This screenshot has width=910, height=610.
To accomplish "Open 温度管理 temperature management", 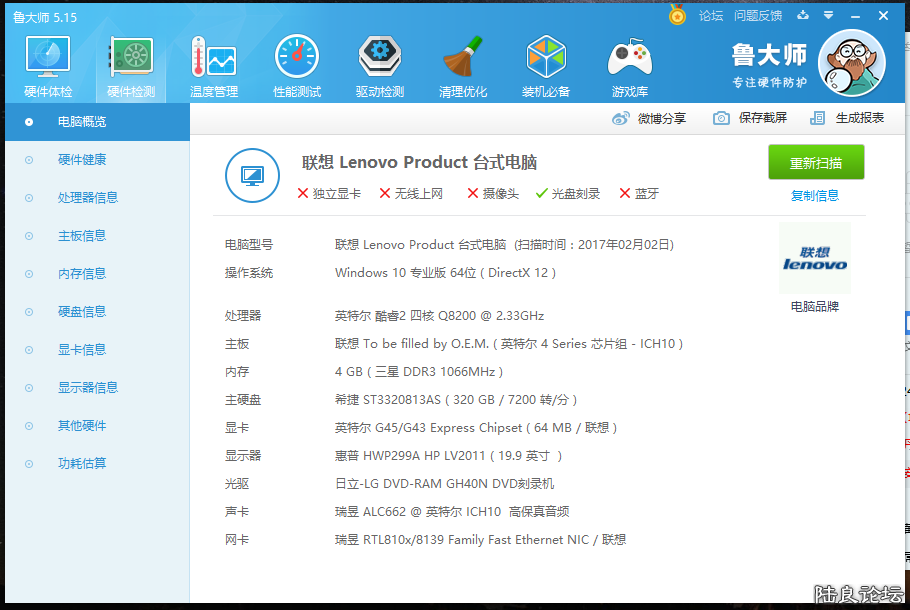I will coord(214,67).
